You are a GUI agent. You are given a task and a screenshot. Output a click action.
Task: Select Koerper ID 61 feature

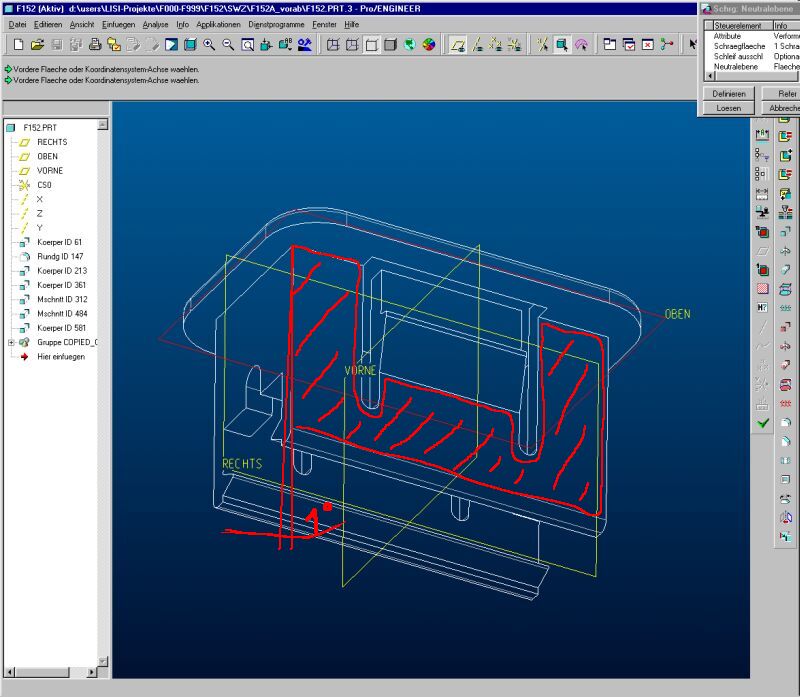[x=59, y=242]
